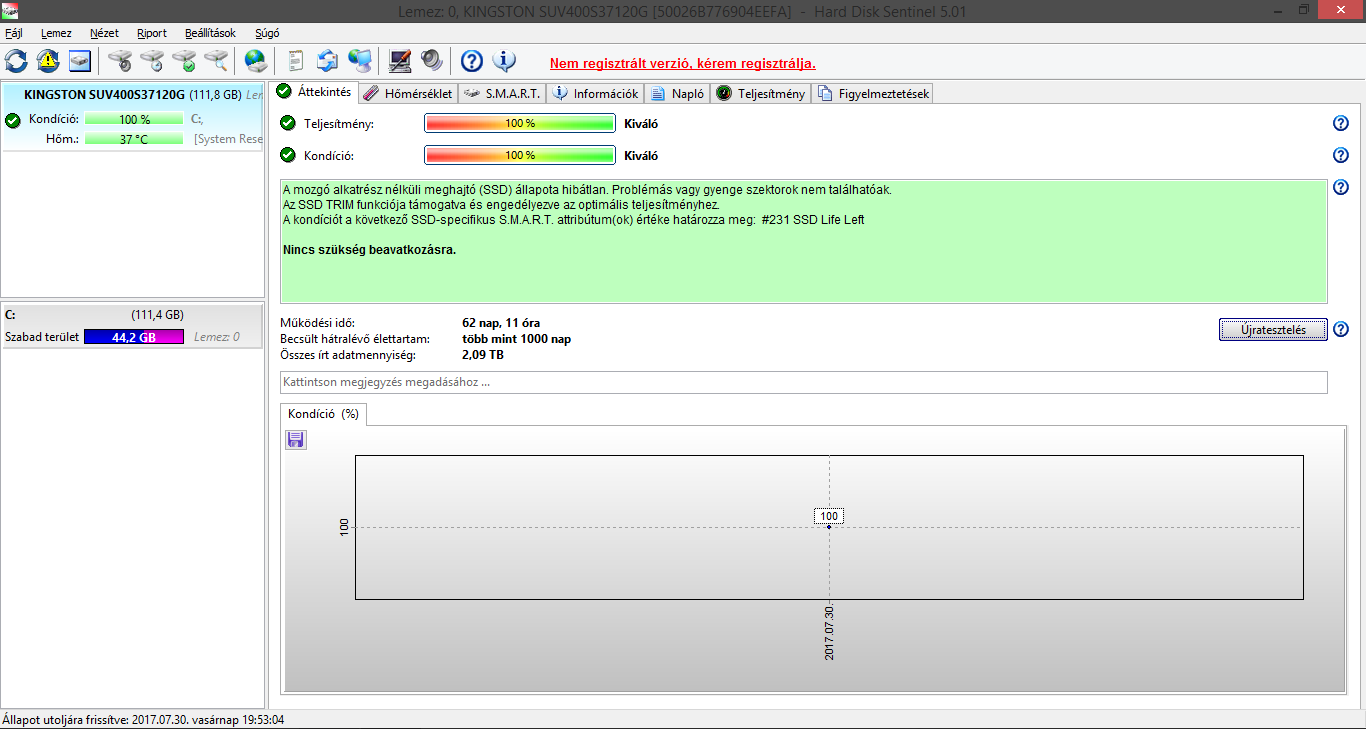The image size is (1366, 729).
Task: Open the Napló tab
Action: coord(677,94)
